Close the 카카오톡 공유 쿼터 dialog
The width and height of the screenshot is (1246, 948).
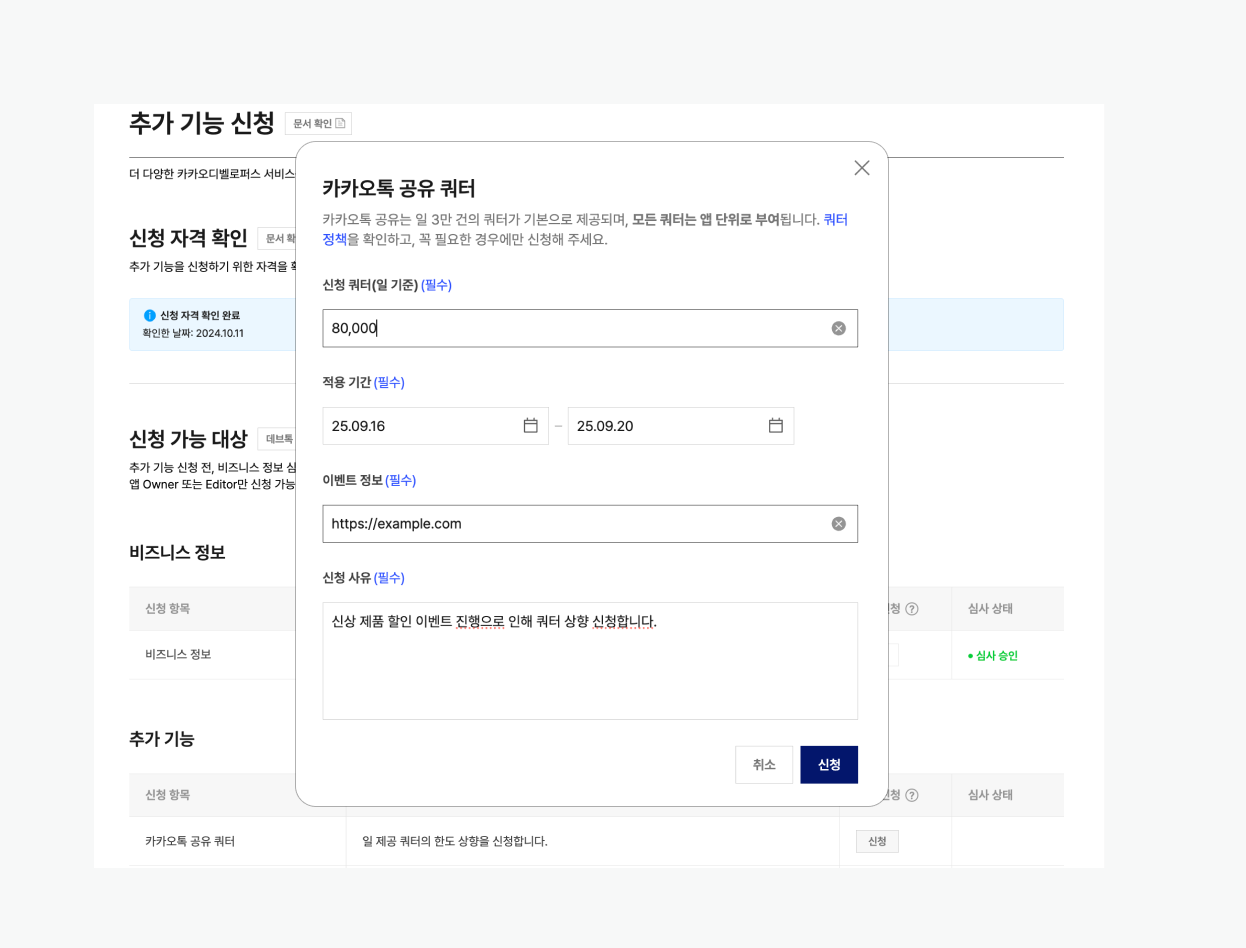pyautogui.click(x=862, y=168)
